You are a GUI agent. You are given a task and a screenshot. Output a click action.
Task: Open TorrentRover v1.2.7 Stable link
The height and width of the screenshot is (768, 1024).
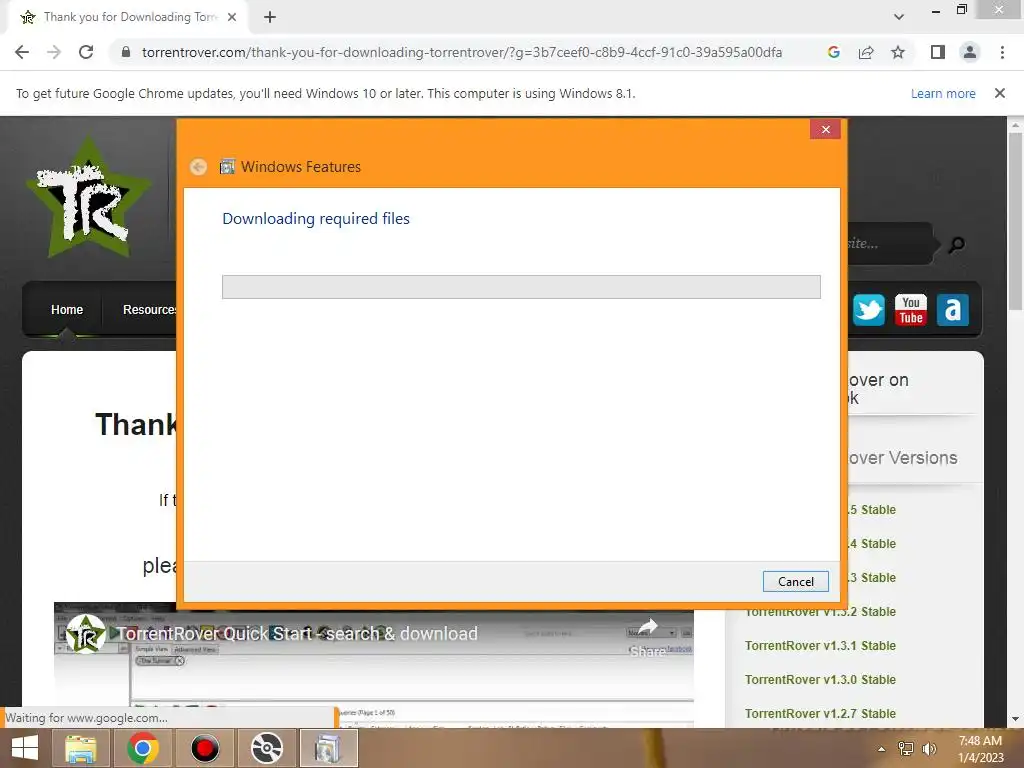820,714
